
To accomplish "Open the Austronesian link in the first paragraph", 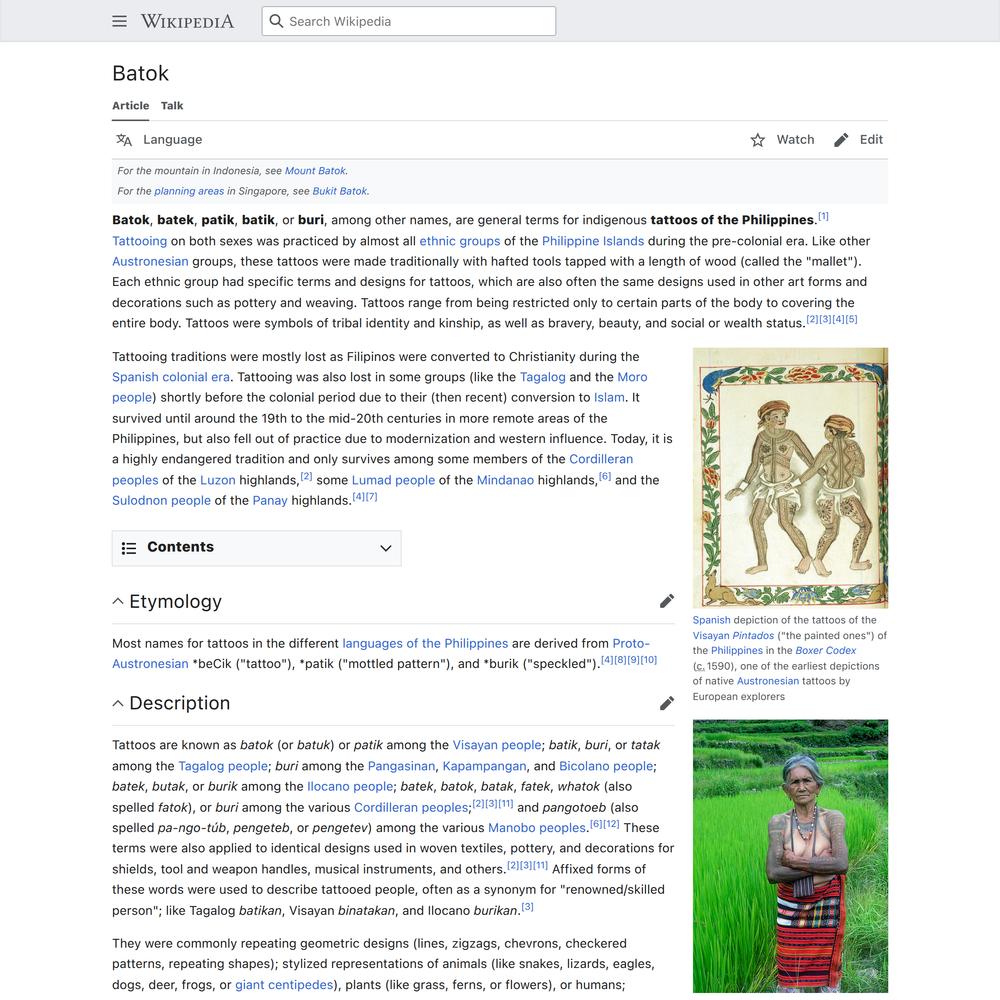I will click(151, 261).
